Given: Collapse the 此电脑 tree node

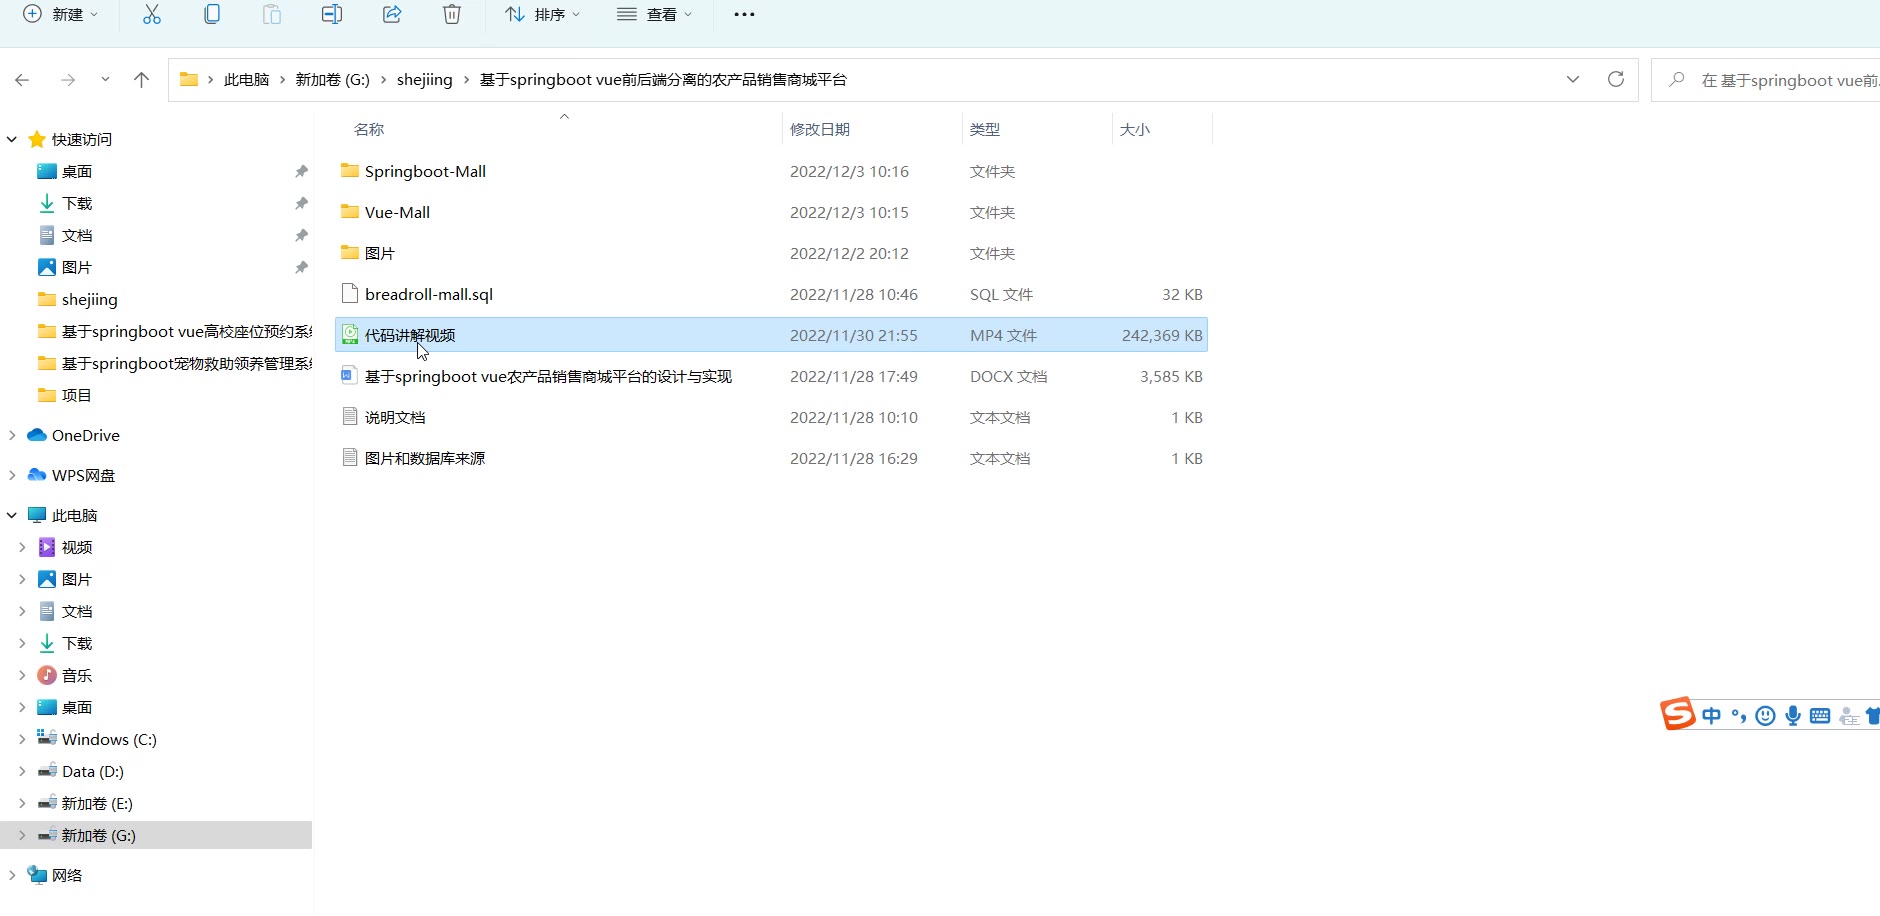Looking at the screenshot, I should (12, 515).
